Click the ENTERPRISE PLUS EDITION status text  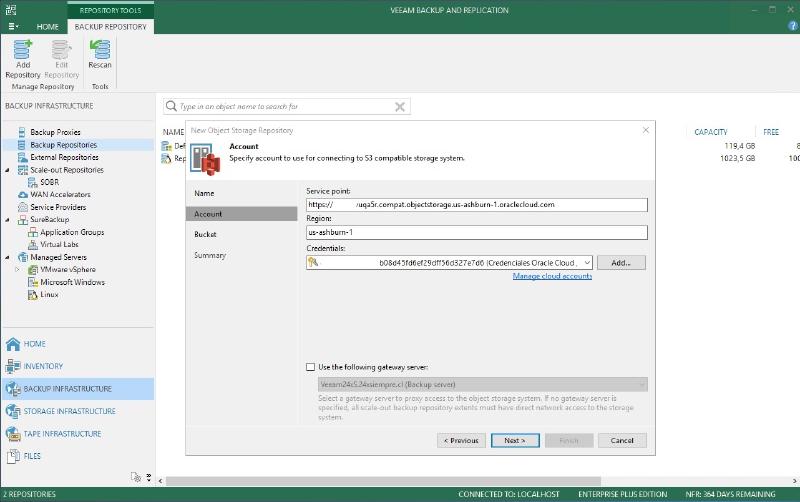click(622, 494)
